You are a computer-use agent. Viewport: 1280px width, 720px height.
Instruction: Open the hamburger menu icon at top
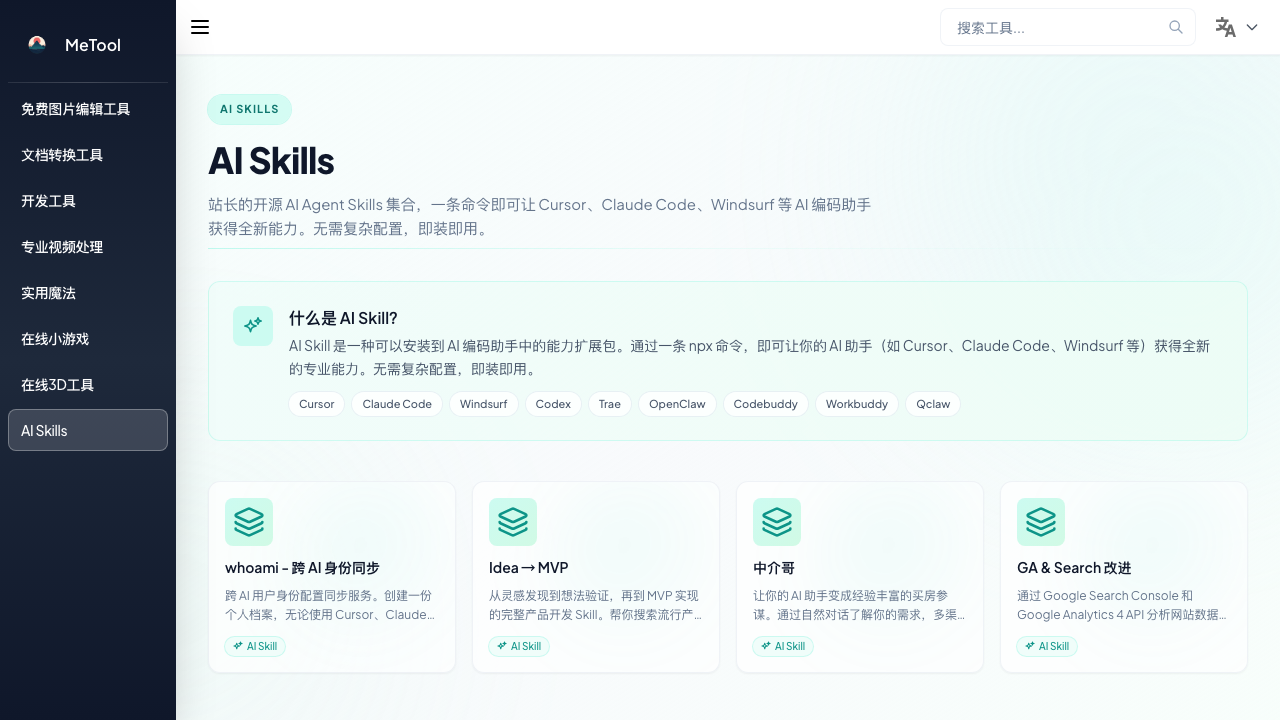pyautogui.click(x=200, y=27)
